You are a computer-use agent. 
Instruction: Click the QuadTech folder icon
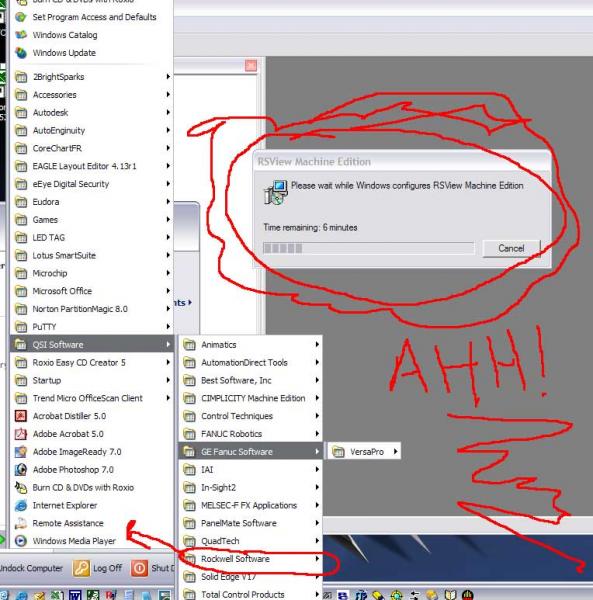pyautogui.click(x=189, y=541)
